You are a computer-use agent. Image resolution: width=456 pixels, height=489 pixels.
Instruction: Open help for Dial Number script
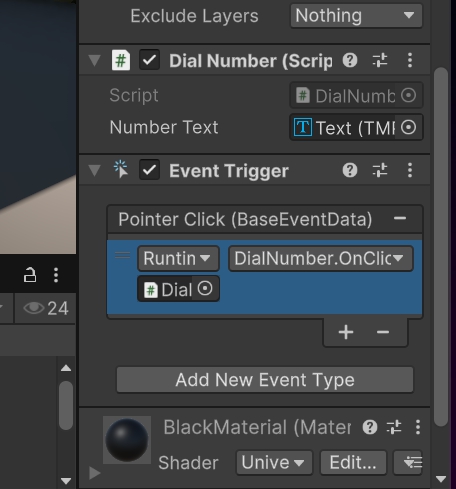pyautogui.click(x=350, y=60)
